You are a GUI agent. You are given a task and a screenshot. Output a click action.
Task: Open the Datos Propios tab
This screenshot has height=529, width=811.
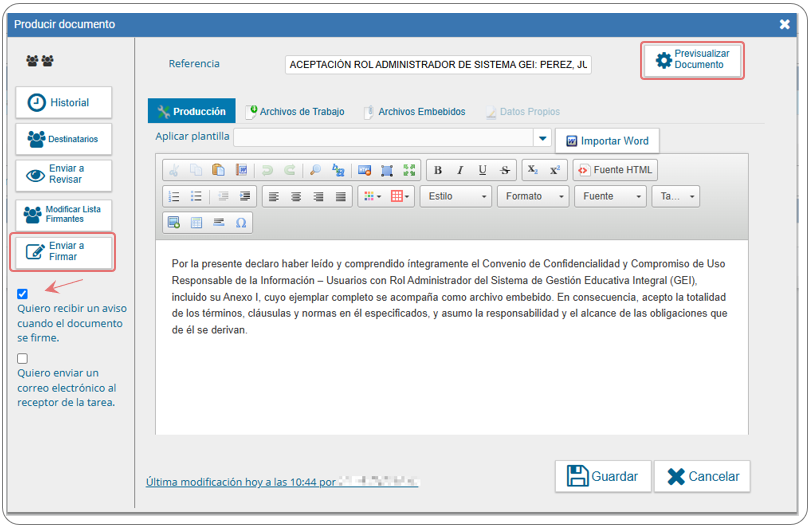click(523, 112)
